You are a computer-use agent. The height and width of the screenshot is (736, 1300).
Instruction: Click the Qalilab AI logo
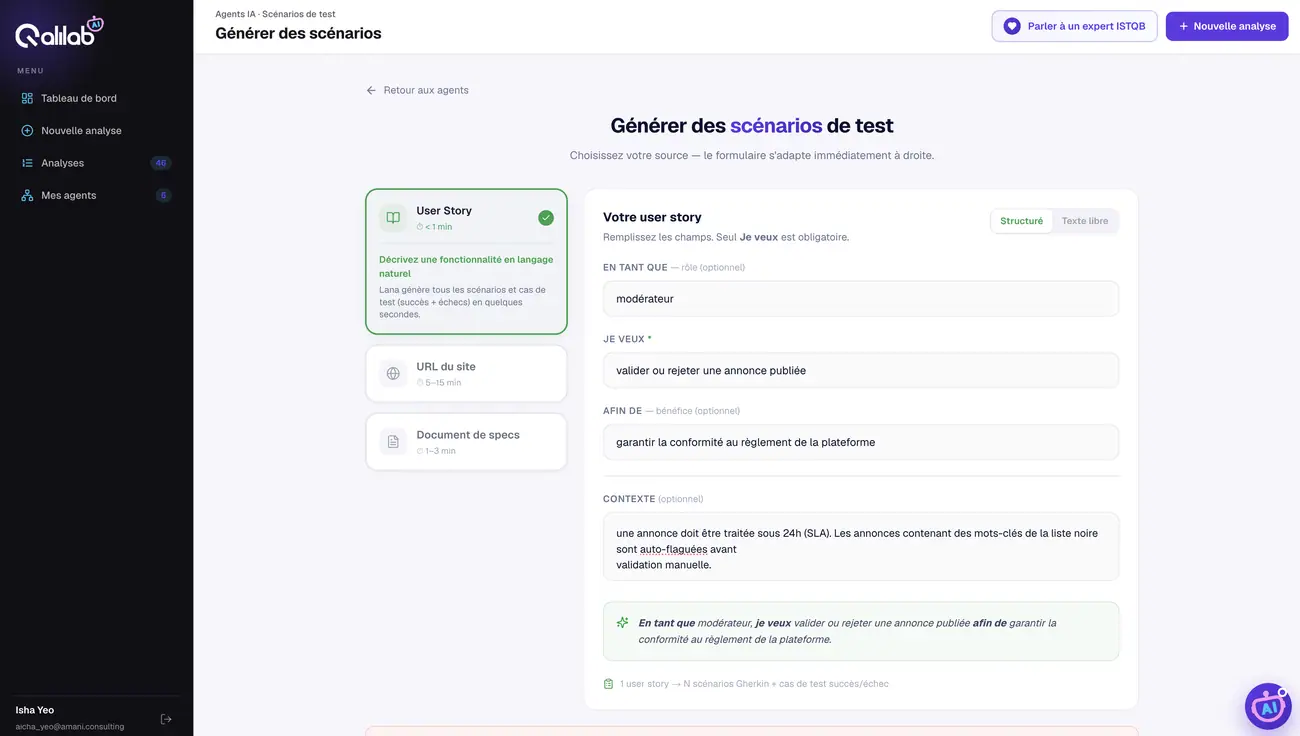tap(59, 33)
